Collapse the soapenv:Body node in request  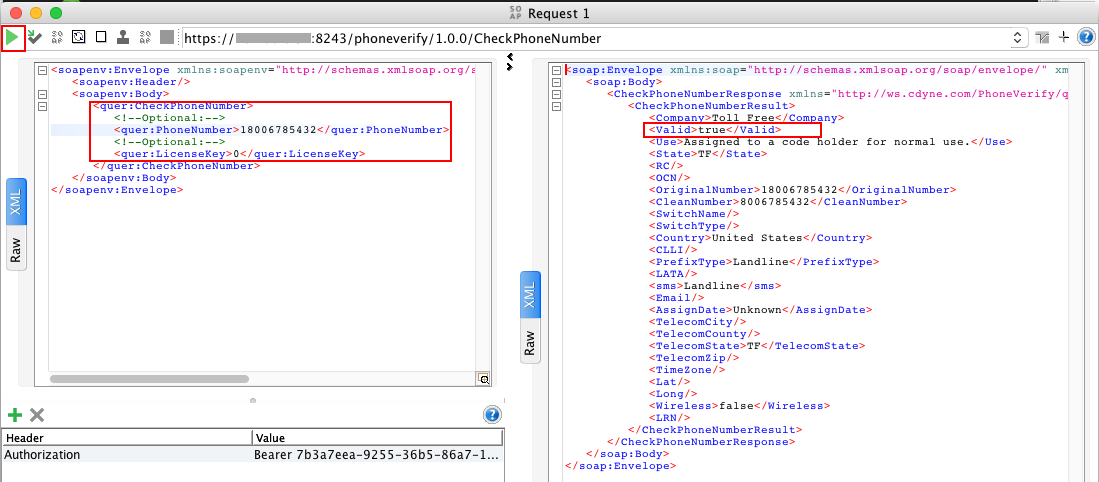coord(41,93)
